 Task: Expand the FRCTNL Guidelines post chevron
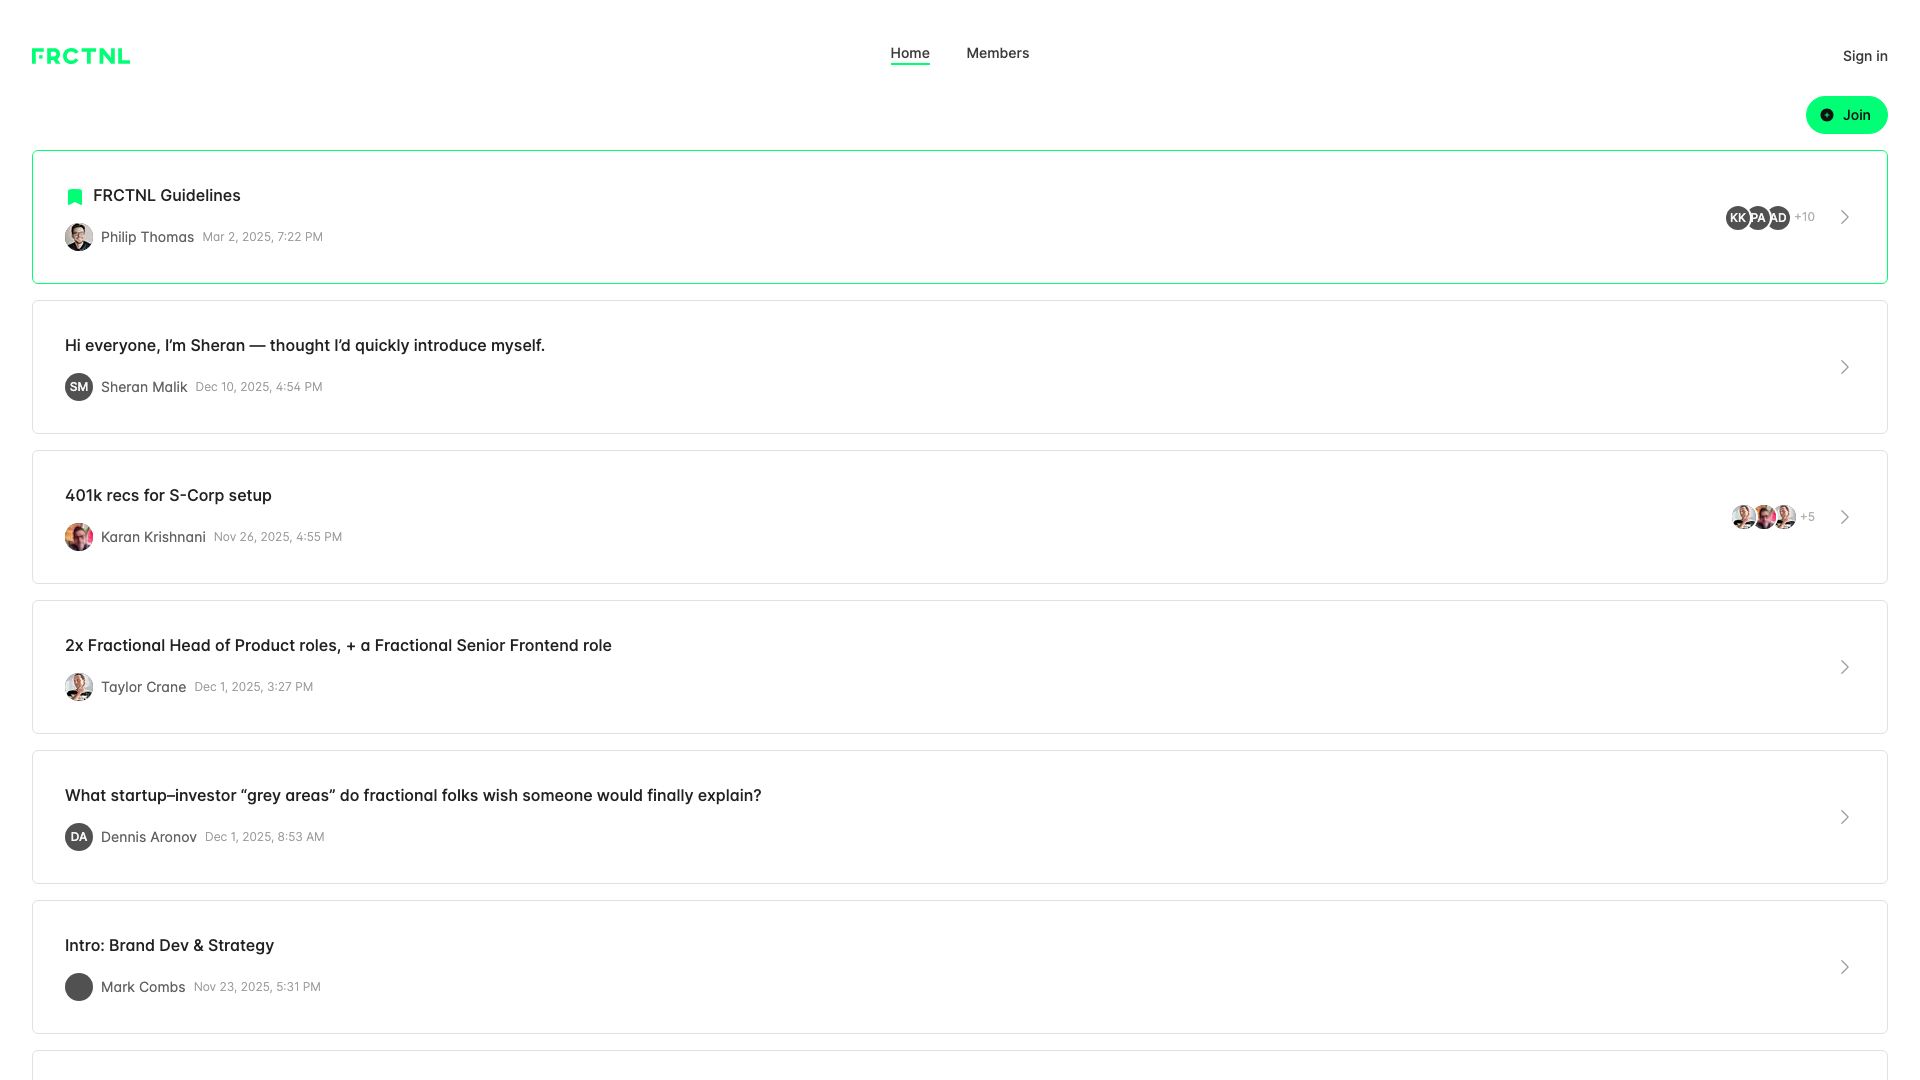[x=1845, y=217]
